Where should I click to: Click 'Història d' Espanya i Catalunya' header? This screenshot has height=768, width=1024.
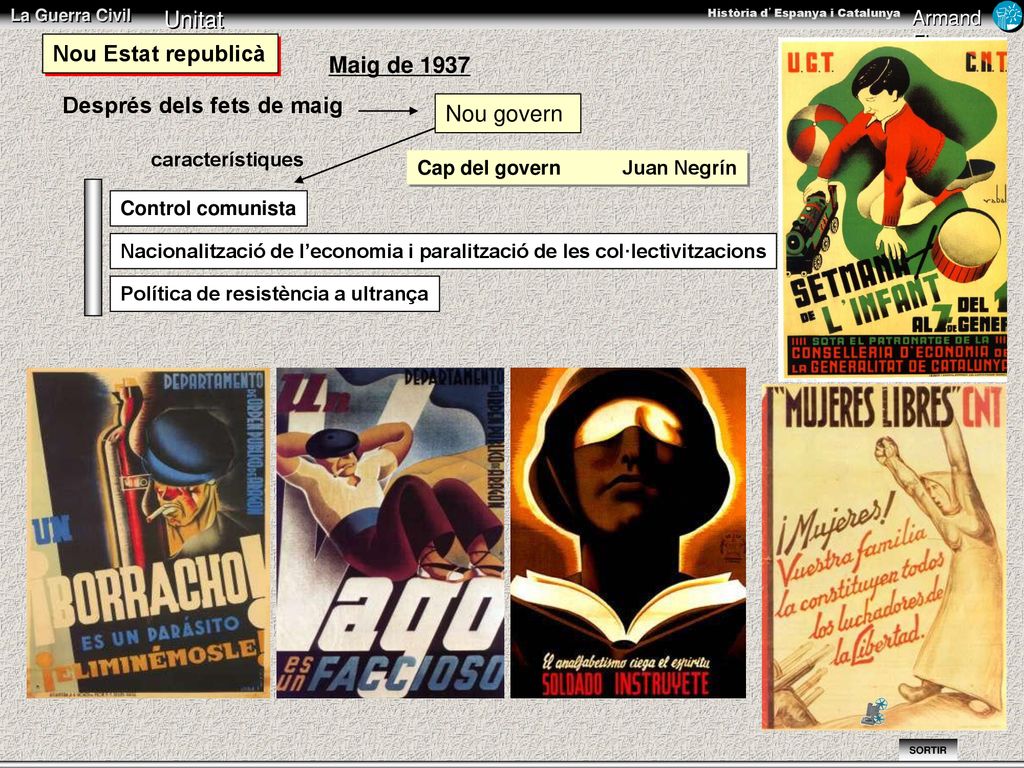(x=803, y=13)
